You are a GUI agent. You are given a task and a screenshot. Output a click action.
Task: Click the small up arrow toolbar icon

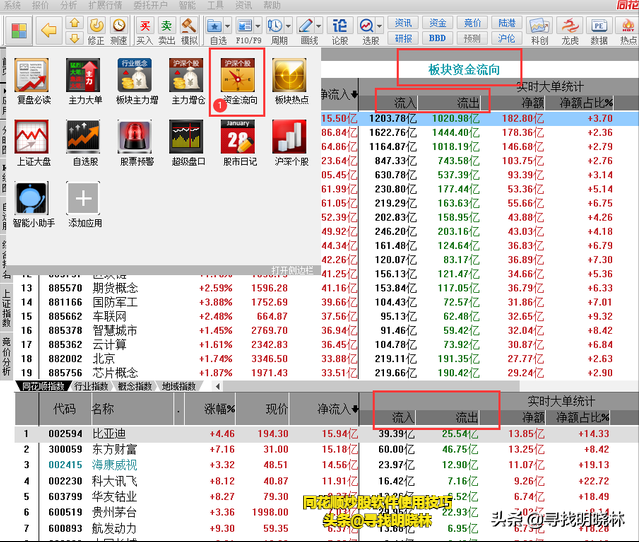click(x=75, y=23)
